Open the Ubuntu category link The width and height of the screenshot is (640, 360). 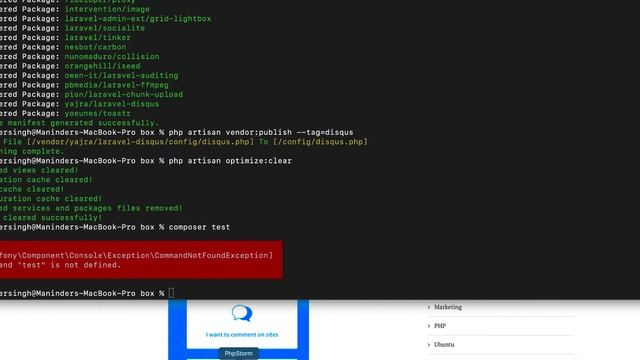click(x=444, y=344)
